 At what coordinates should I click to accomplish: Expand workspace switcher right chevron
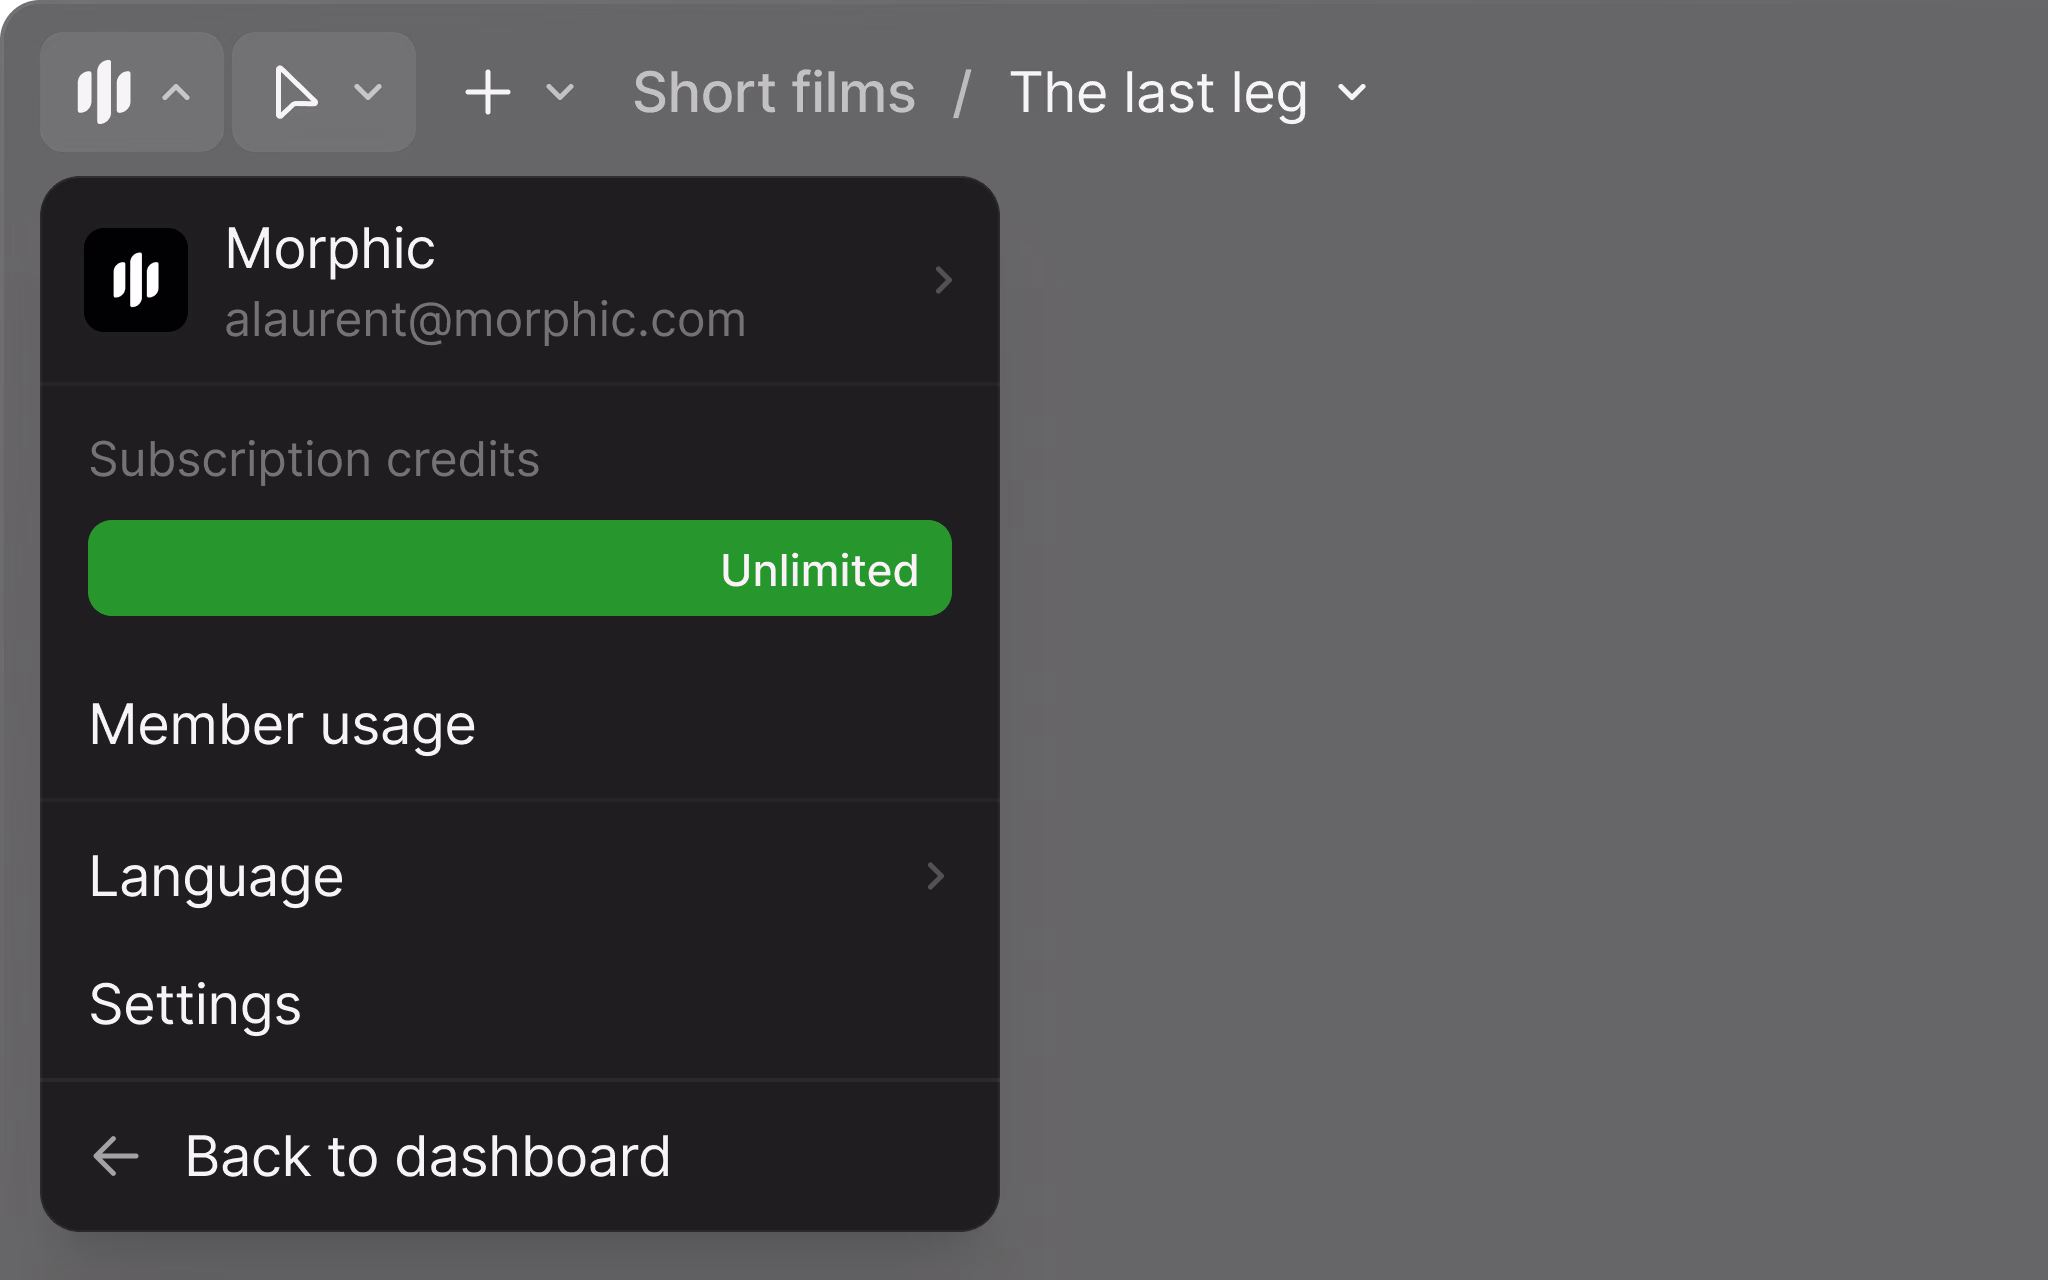943,280
